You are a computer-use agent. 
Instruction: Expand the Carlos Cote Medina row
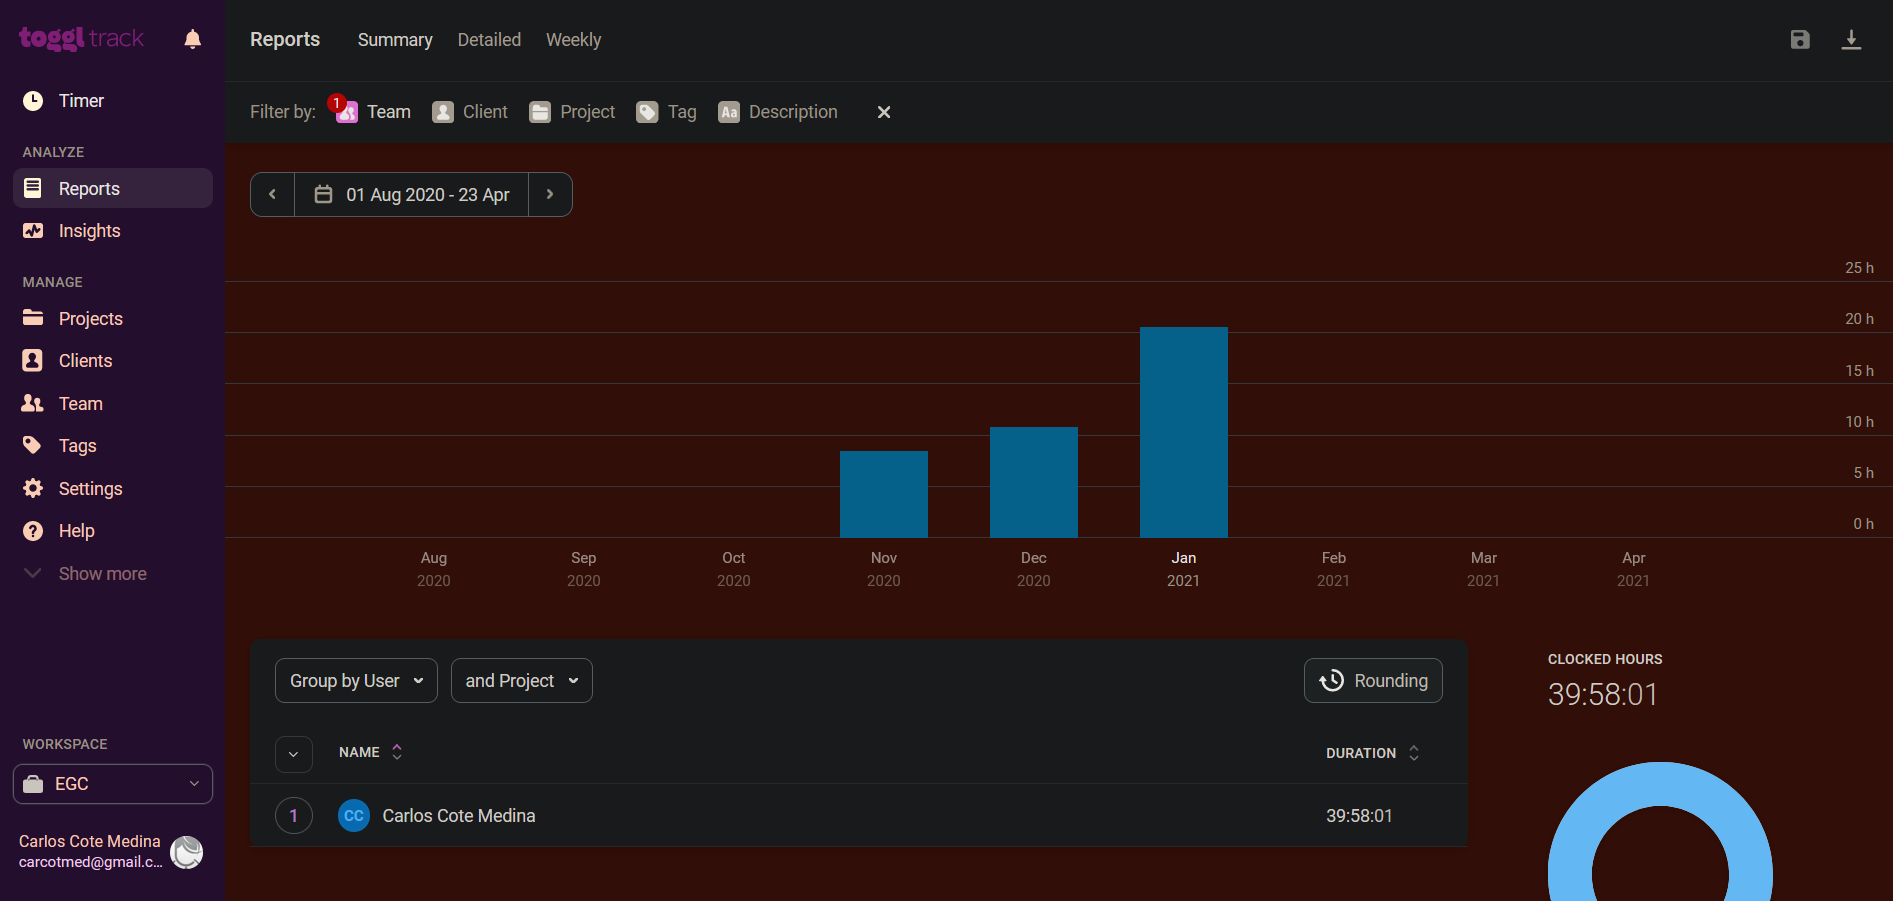(x=294, y=816)
